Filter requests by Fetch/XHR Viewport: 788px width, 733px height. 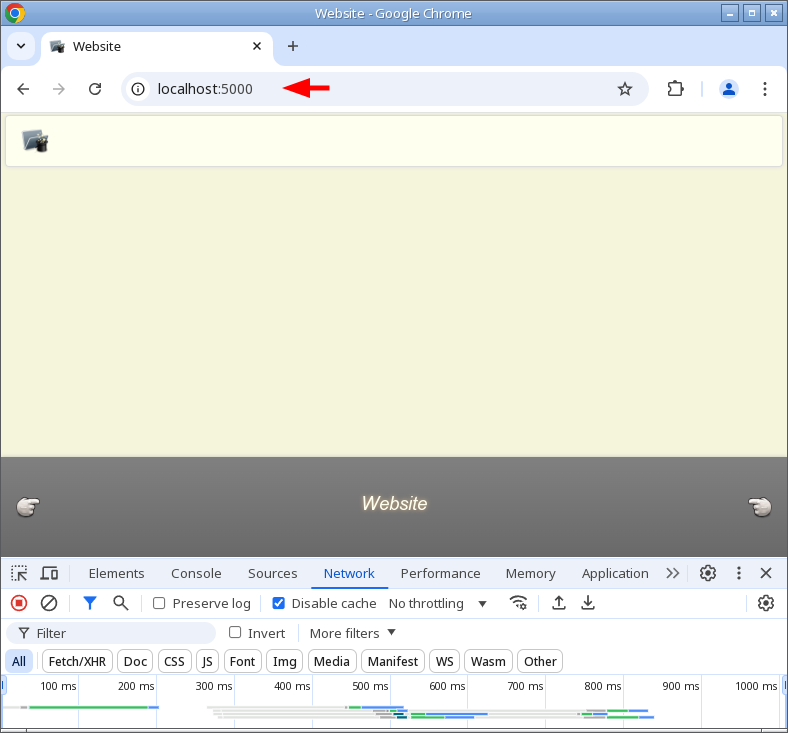click(77, 661)
